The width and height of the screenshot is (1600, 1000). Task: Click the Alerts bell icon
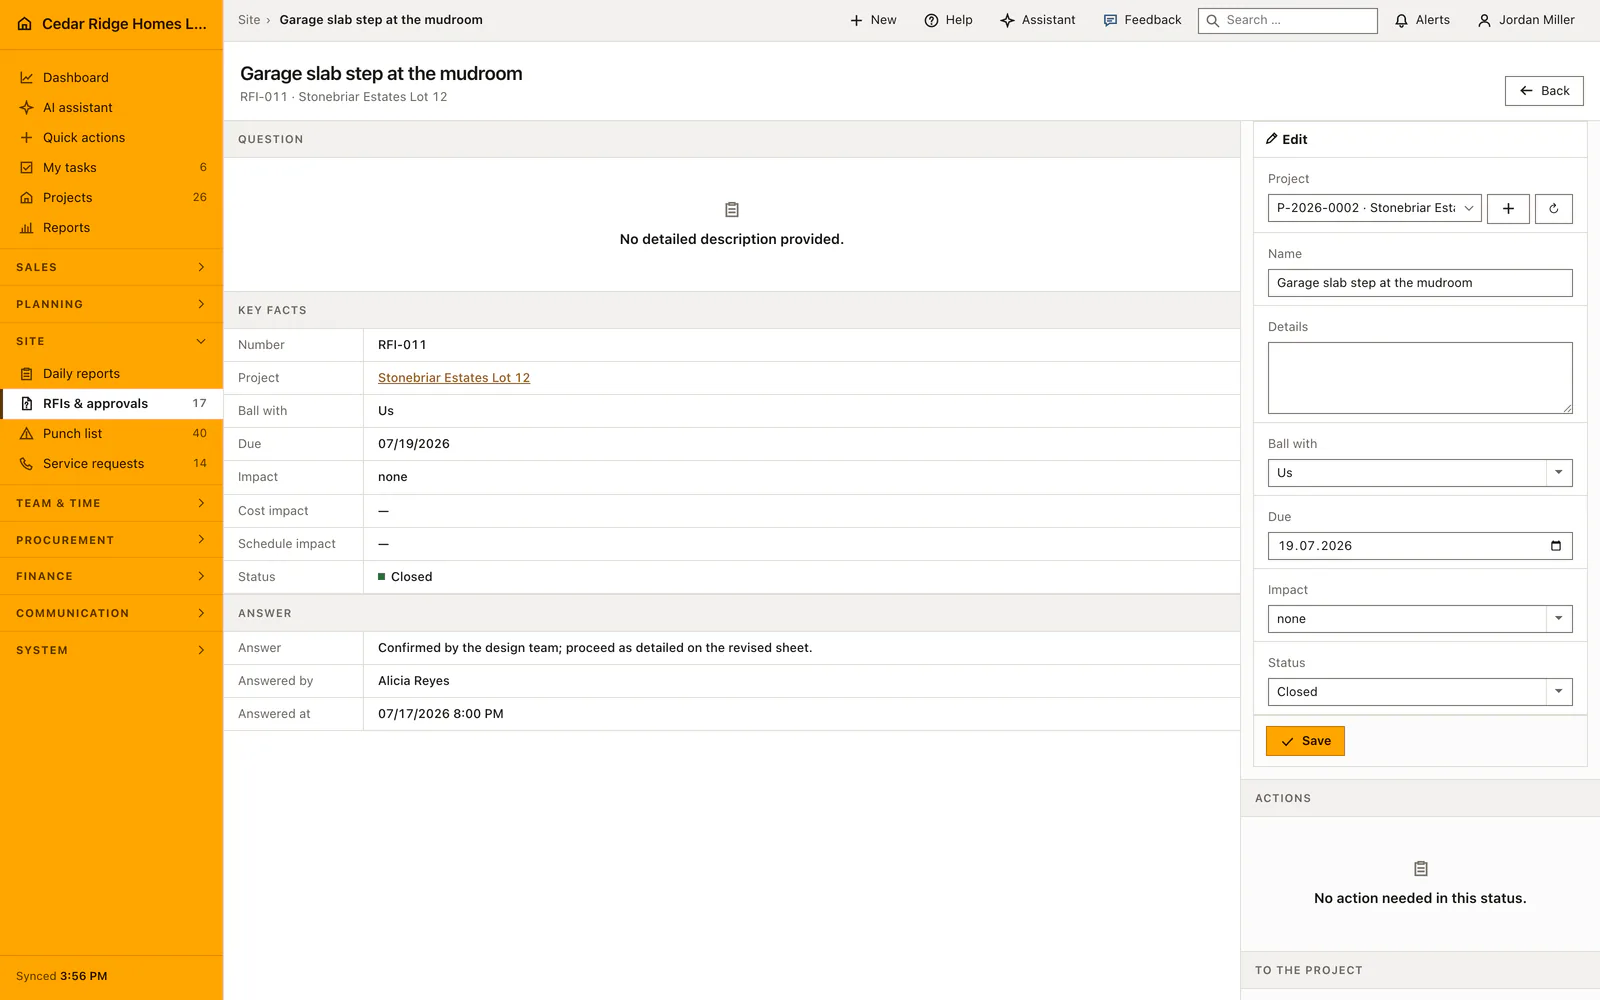point(1402,20)
